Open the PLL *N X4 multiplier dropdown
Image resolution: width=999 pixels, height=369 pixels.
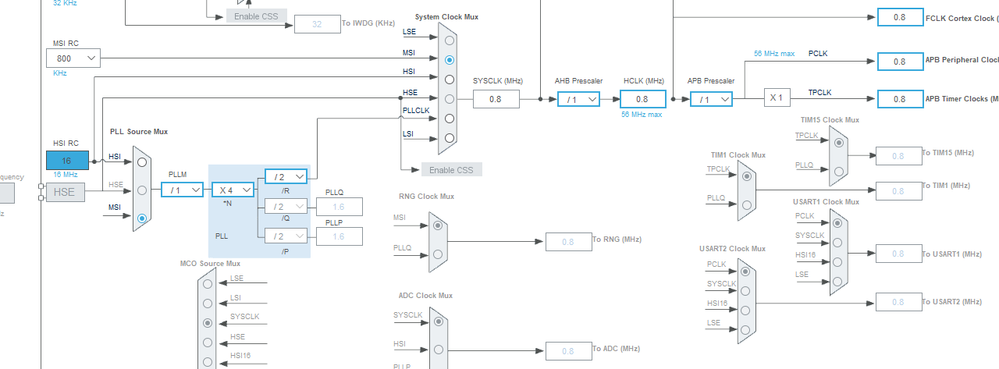coord(233,190)
